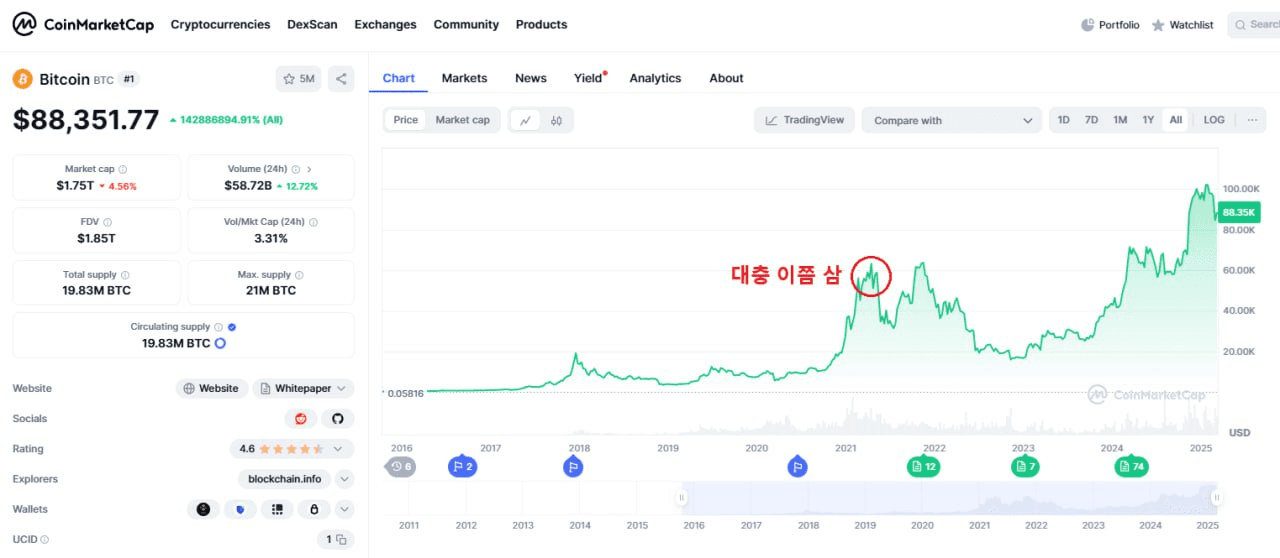Viewport: 1280px width, 558px height.
Task: Toggle the LOG scale button
Action: point(1213,120)
